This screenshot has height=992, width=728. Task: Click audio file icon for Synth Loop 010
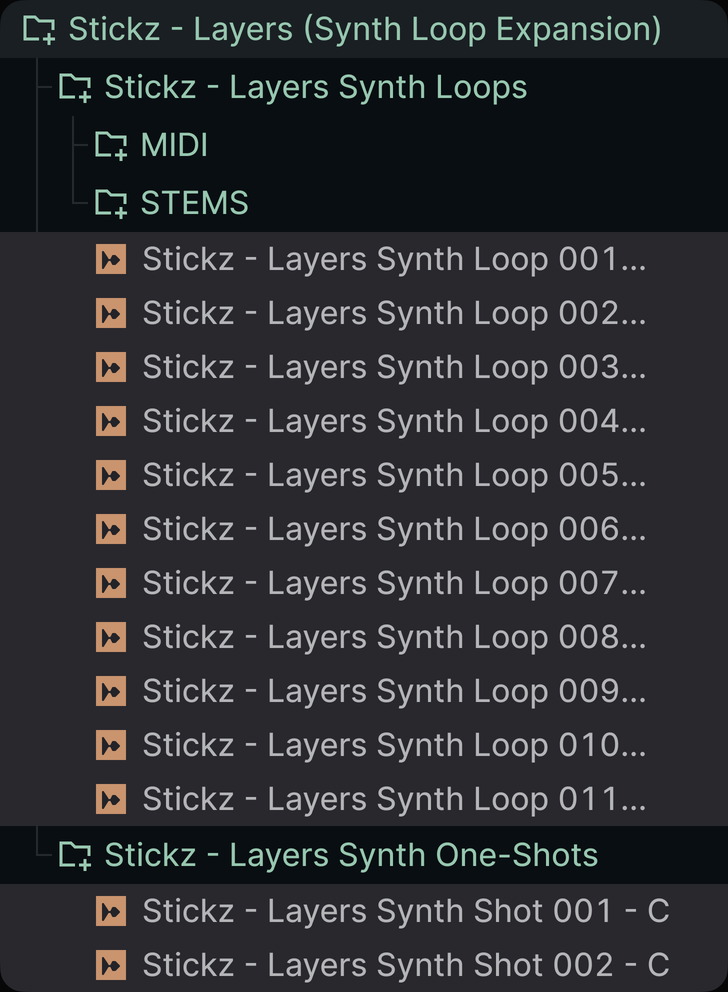pos(111,745)
